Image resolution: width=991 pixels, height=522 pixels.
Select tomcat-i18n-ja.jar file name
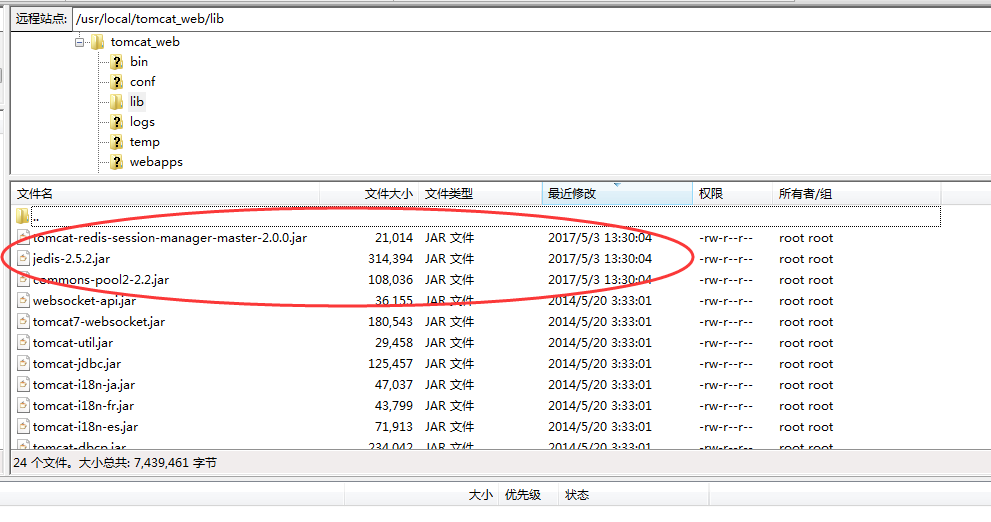[x=84, y=384]
